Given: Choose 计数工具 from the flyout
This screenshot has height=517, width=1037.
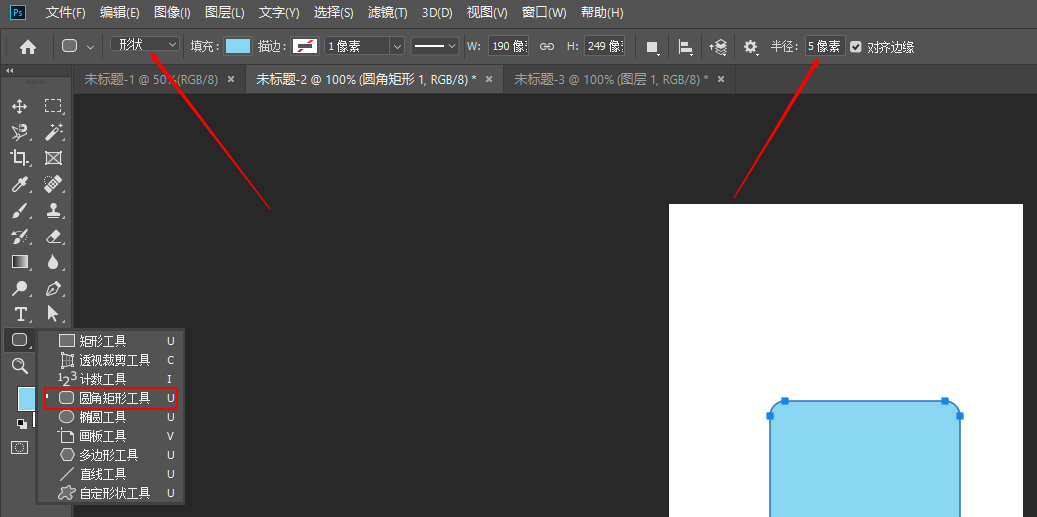Looking at the screenshot, I should pos(110,379).
